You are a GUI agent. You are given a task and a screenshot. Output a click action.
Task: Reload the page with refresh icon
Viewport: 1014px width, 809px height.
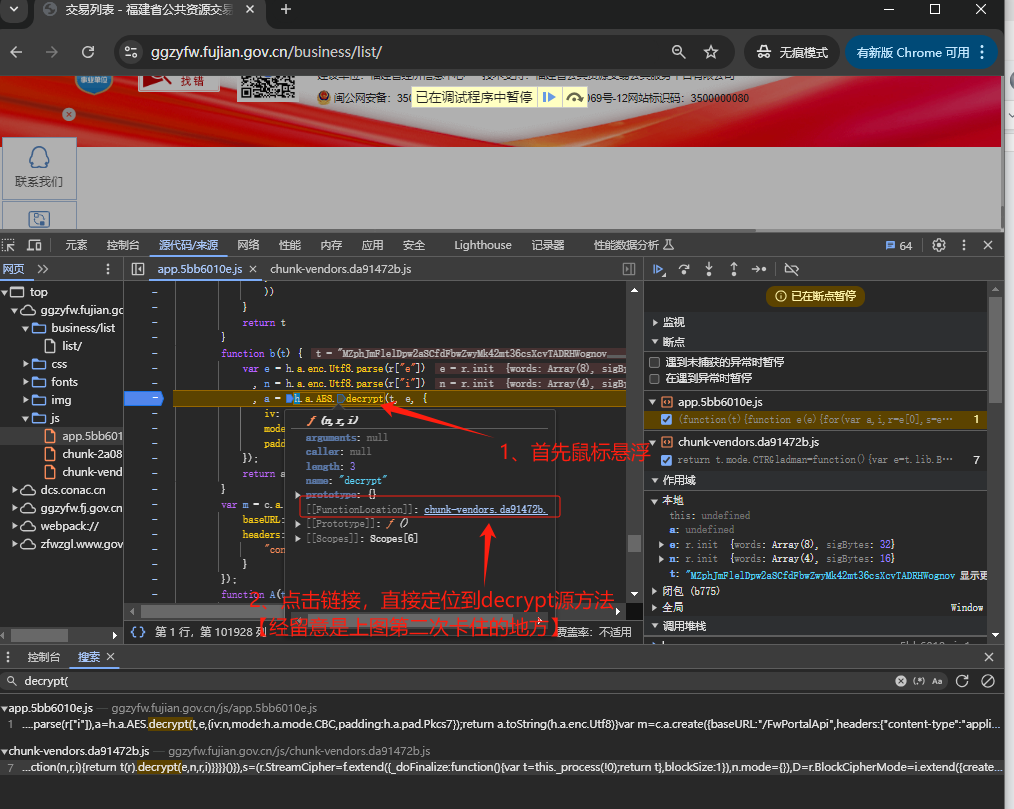point(88,52)
